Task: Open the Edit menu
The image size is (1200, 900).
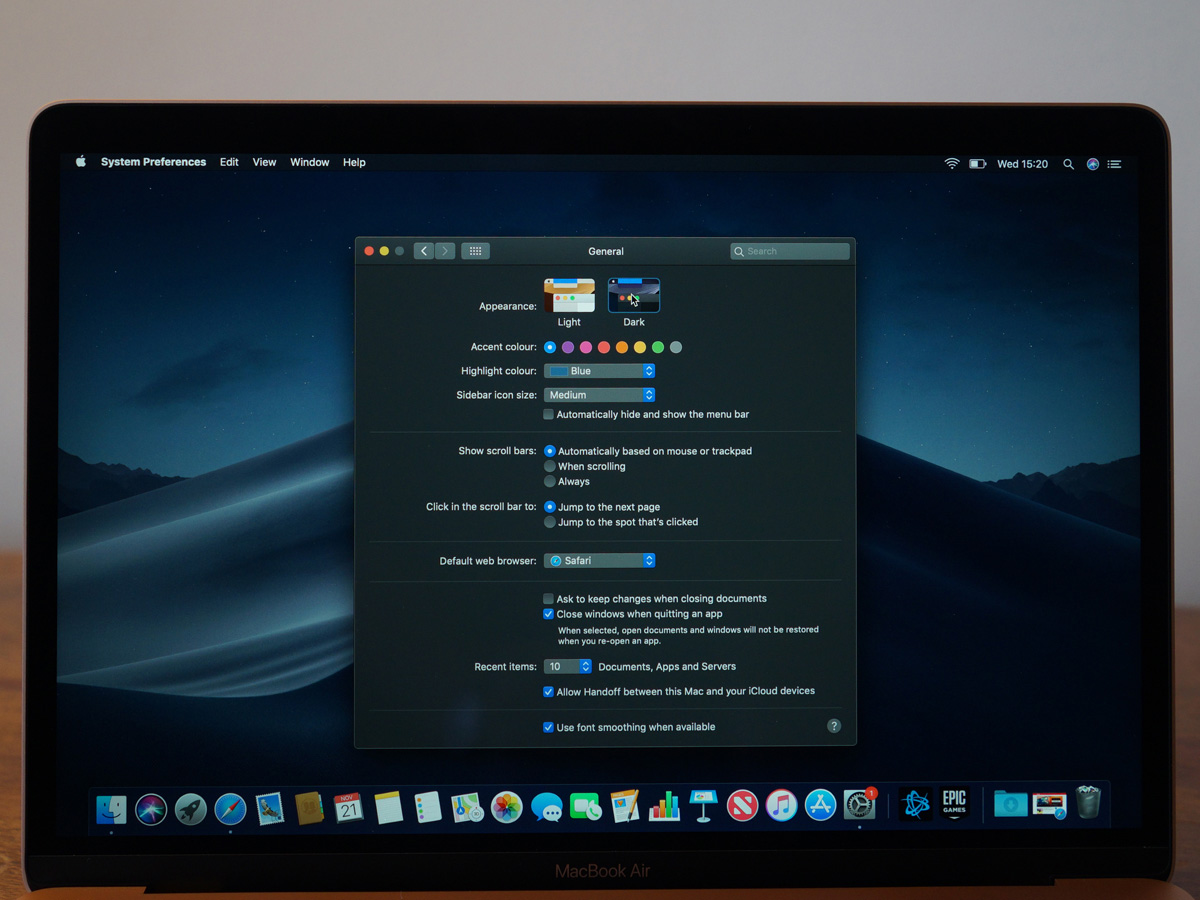Action: coord(229,162)
